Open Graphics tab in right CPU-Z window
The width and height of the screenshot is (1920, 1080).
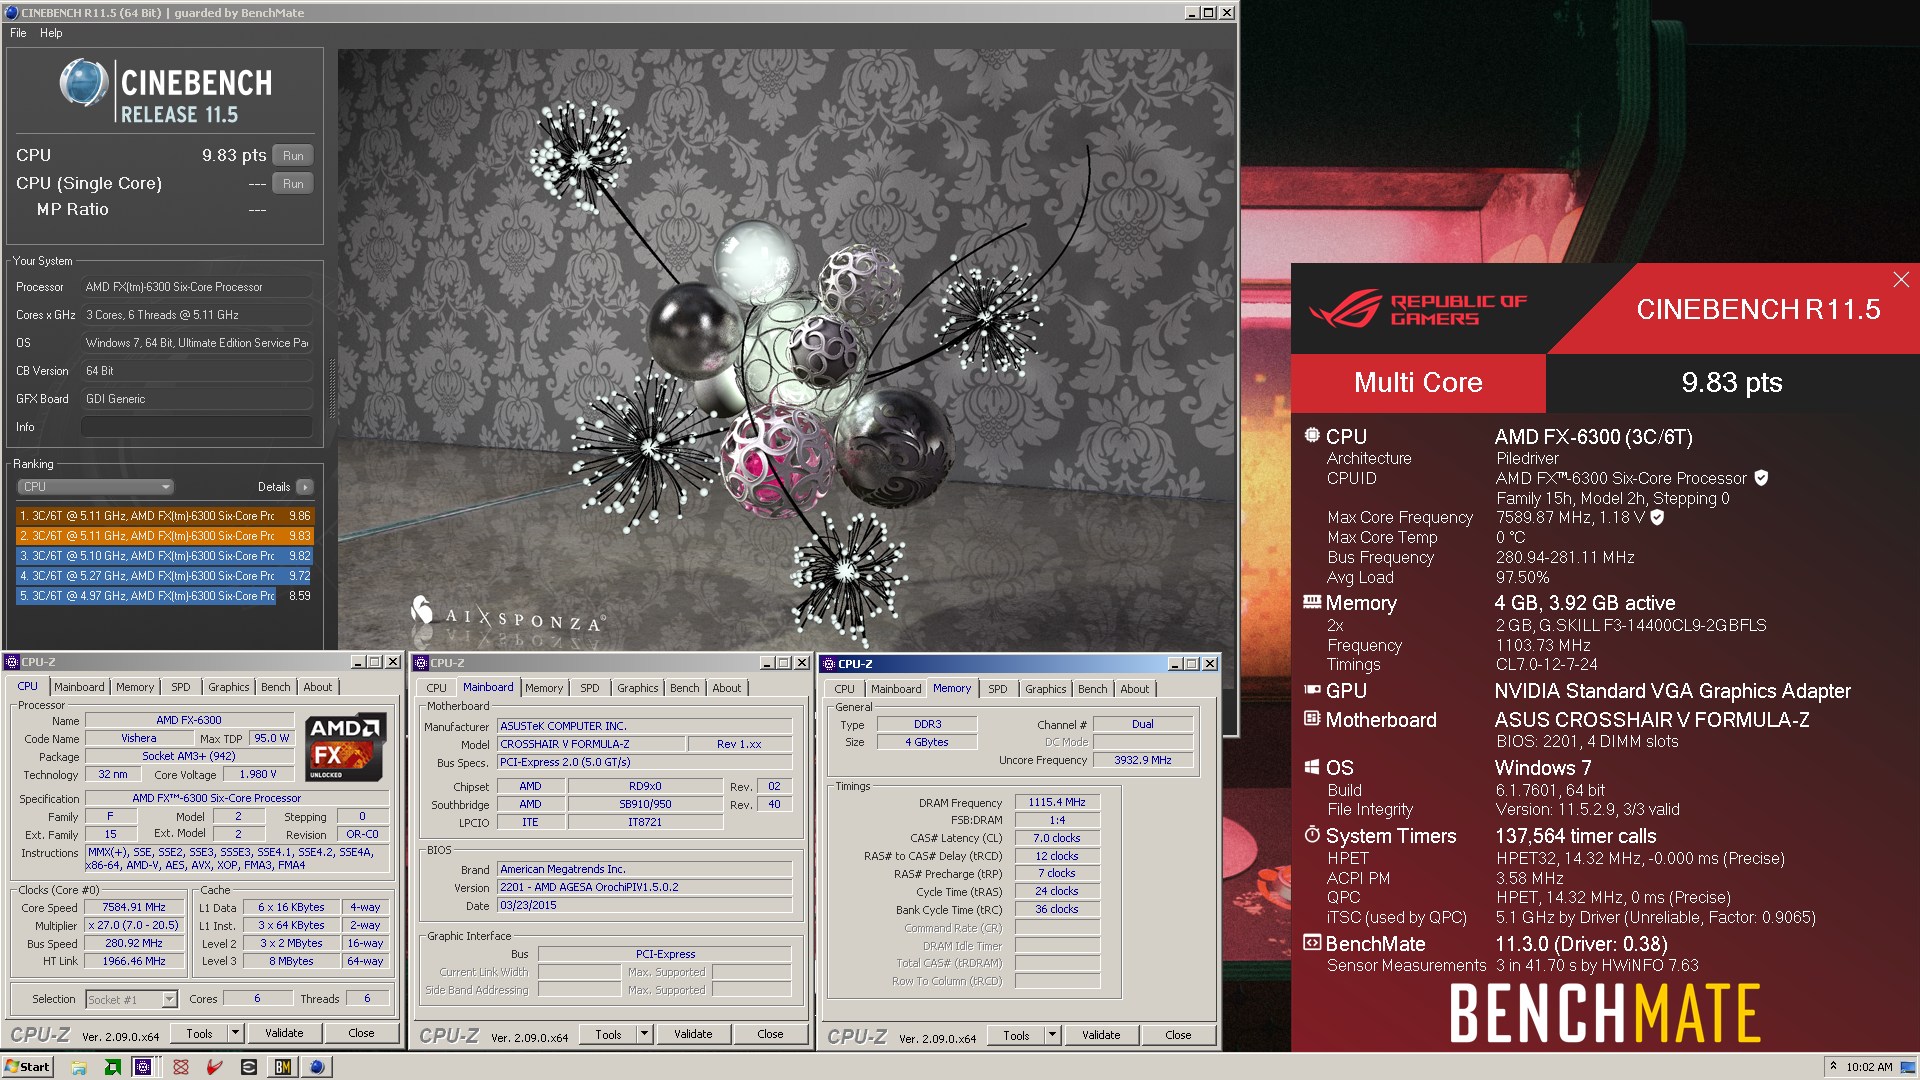tap(1046, 689)
